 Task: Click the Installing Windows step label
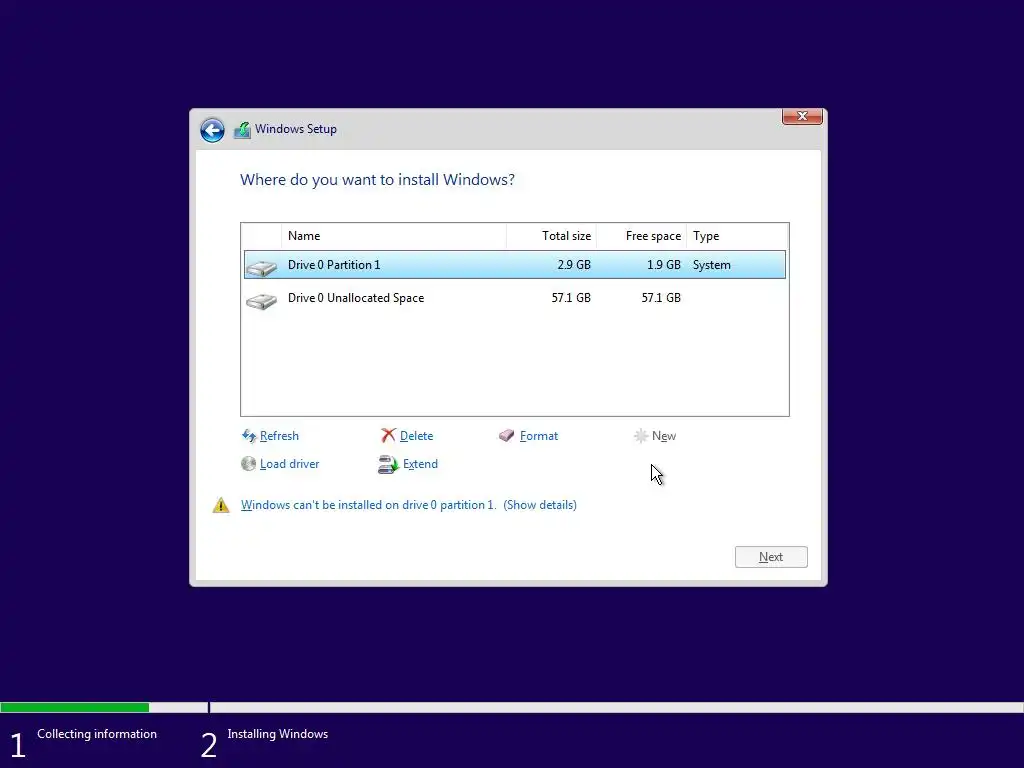pos(278,734)
